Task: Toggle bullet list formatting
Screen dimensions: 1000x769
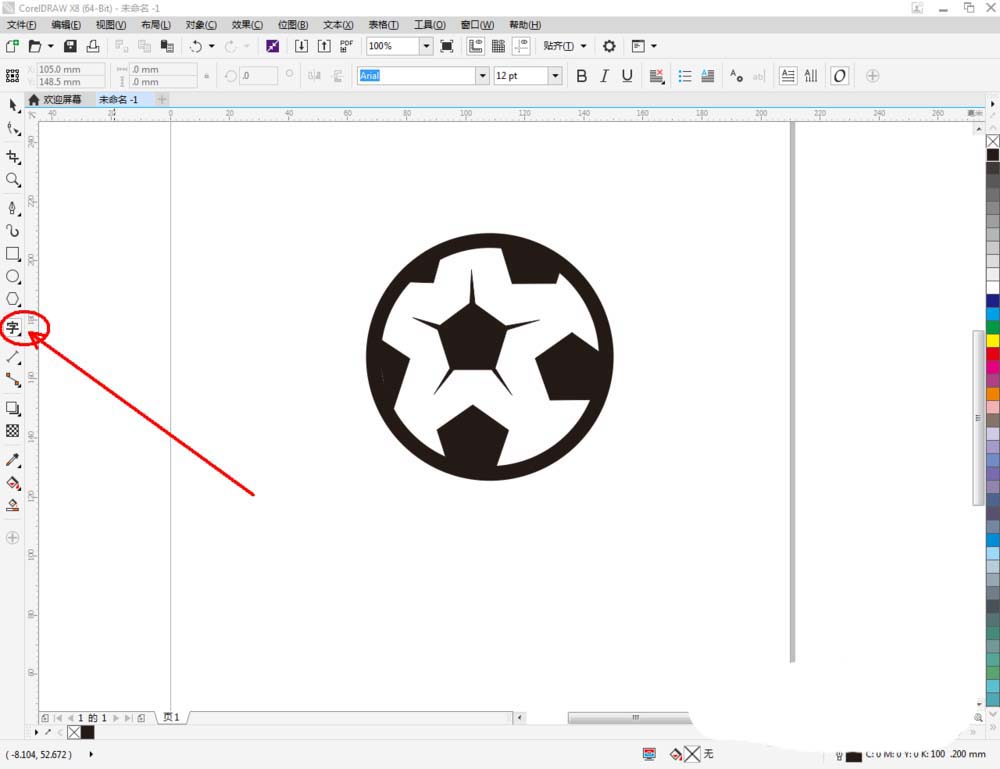Action: coord(685,76)
